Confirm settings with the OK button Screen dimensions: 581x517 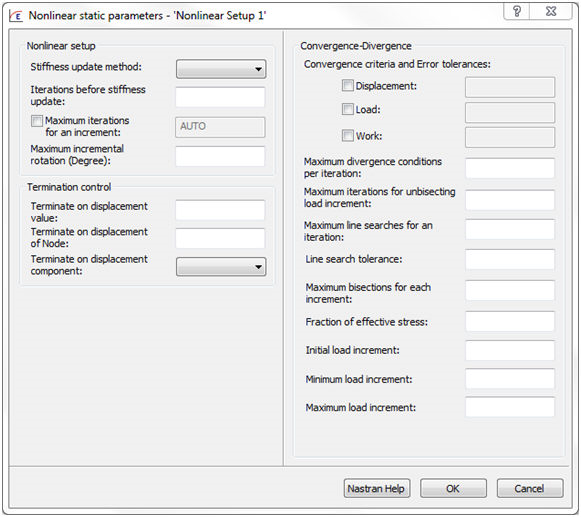[x=453, y=488]
